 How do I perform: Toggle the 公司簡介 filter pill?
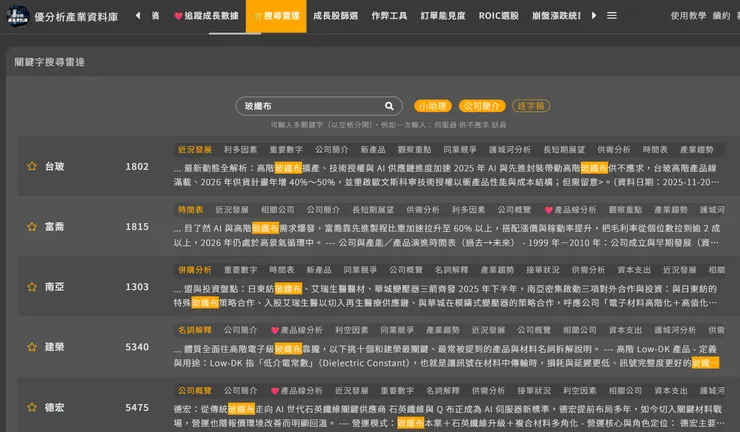point(482,106)
